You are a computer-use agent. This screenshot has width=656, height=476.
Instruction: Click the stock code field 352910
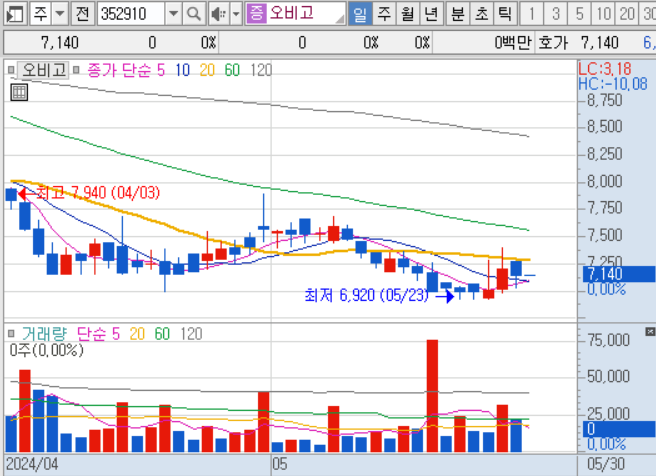coord(131,14)
